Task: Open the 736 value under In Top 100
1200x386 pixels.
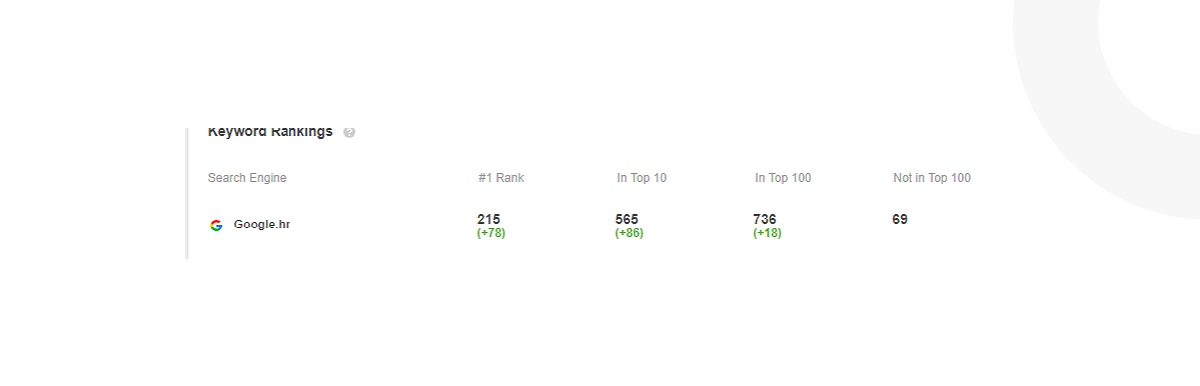Action: pos(765,219)
